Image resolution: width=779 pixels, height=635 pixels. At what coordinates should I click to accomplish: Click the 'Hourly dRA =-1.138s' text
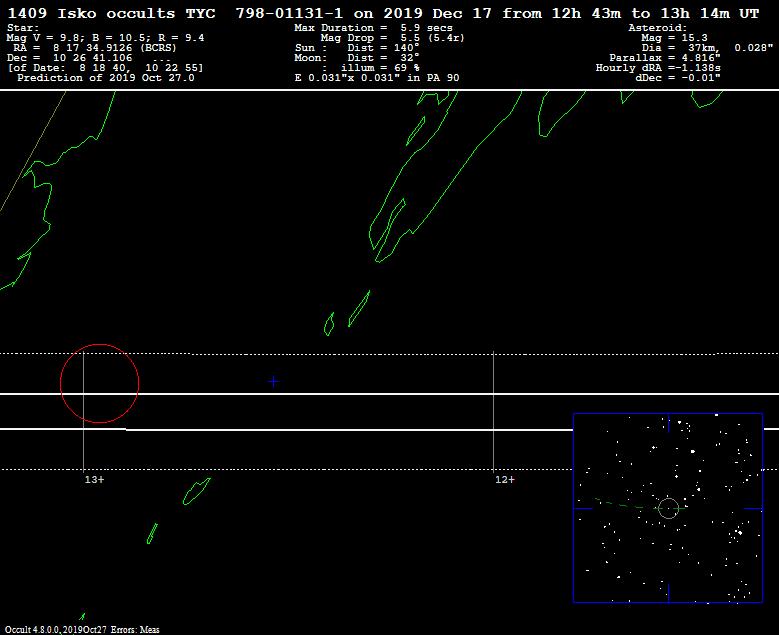click(658, 68)
